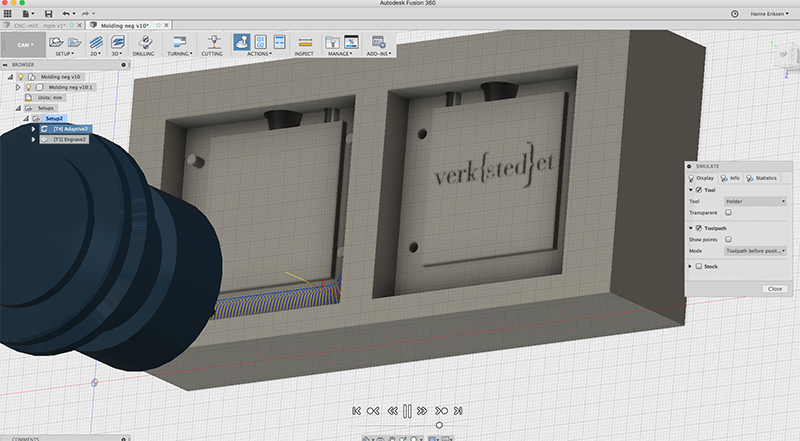
Task: Open the File menu icon
Action: 28,14
